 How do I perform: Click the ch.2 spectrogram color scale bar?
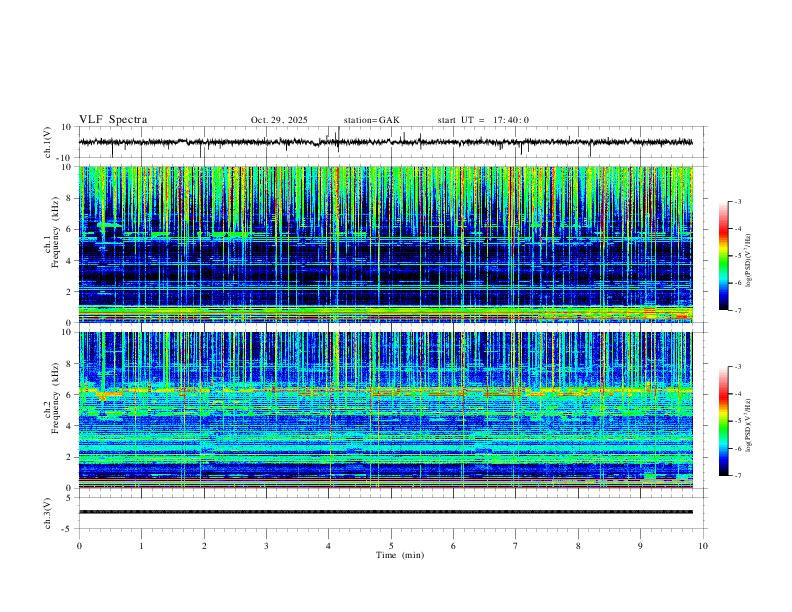(x=723, y=421)
